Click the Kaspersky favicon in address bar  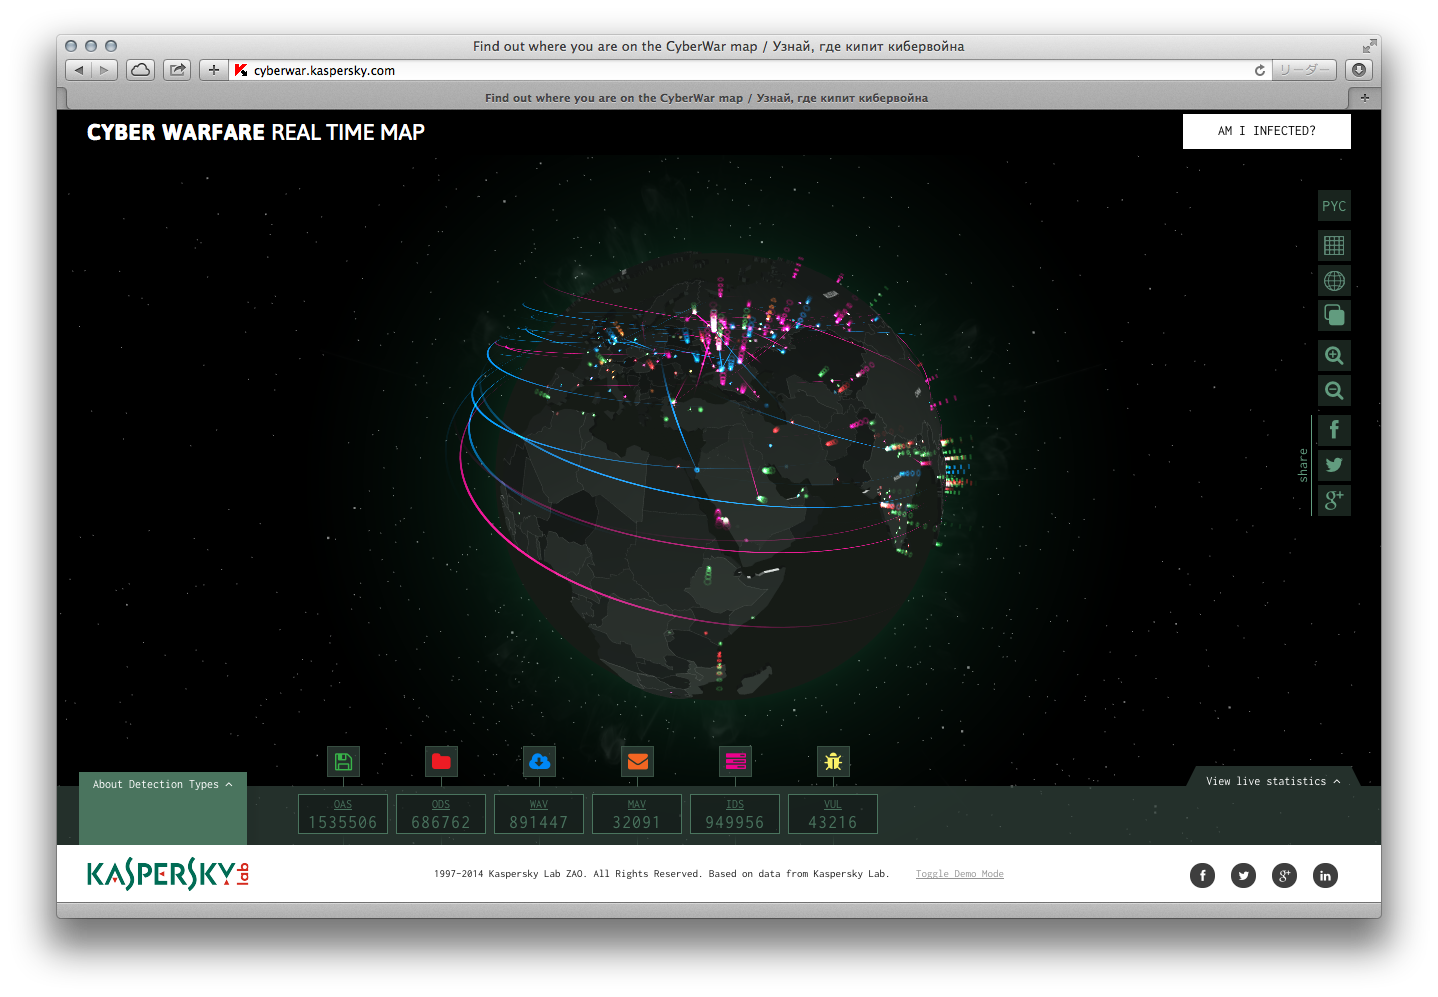241,70
